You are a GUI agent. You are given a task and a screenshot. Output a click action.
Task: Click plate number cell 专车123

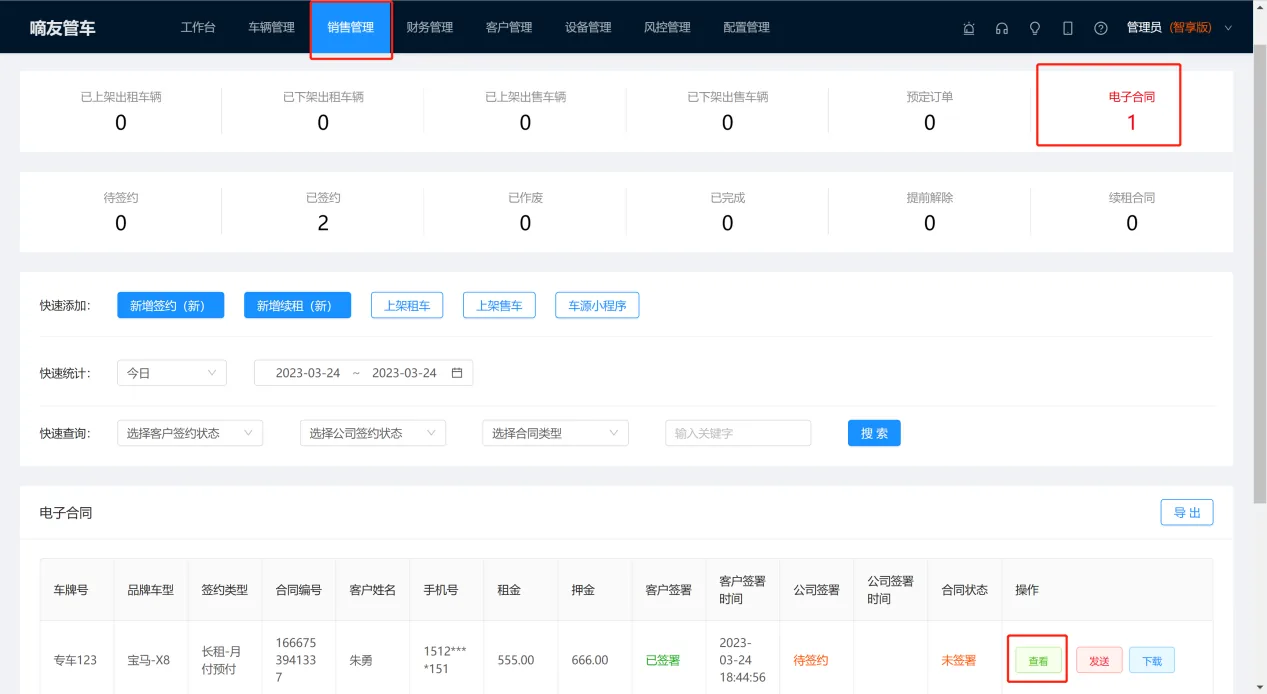click(75, 661)
